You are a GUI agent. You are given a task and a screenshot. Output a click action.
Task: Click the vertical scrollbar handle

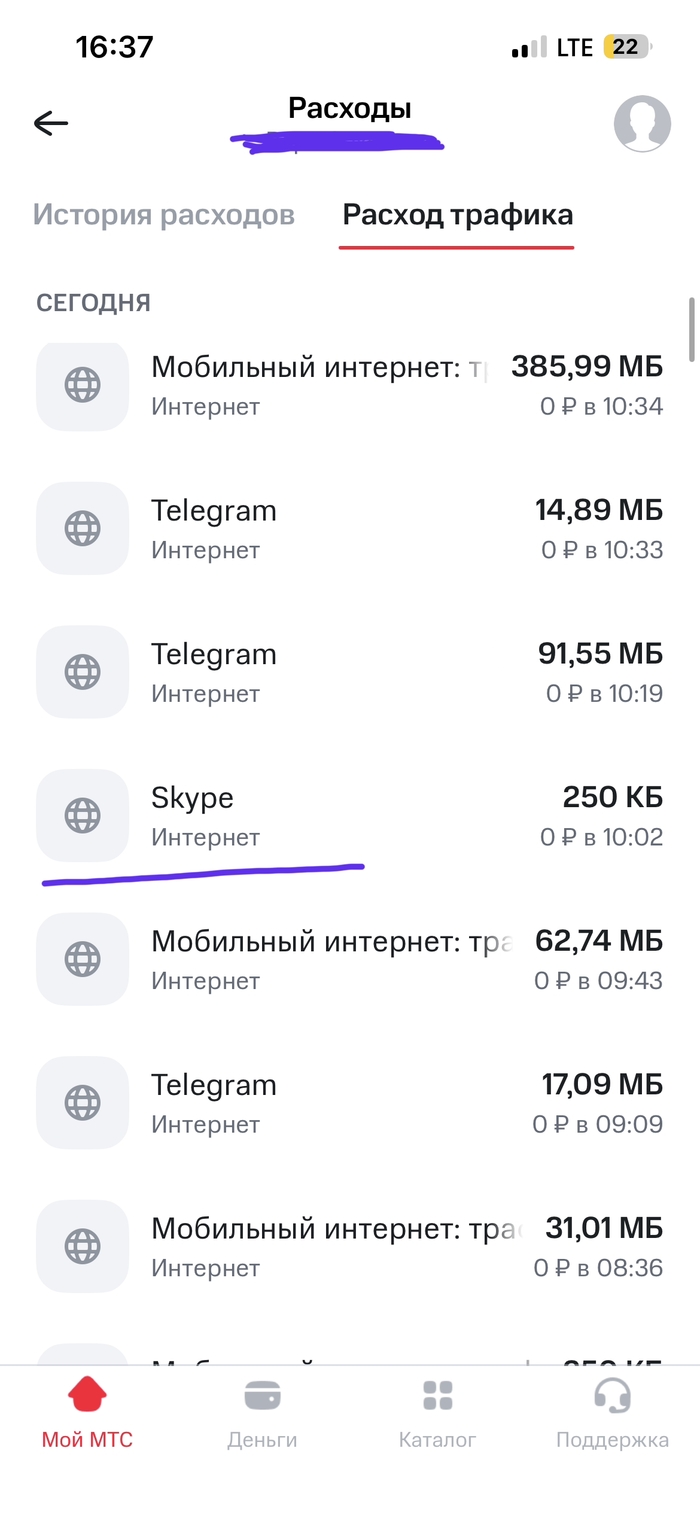pos(691,330)
